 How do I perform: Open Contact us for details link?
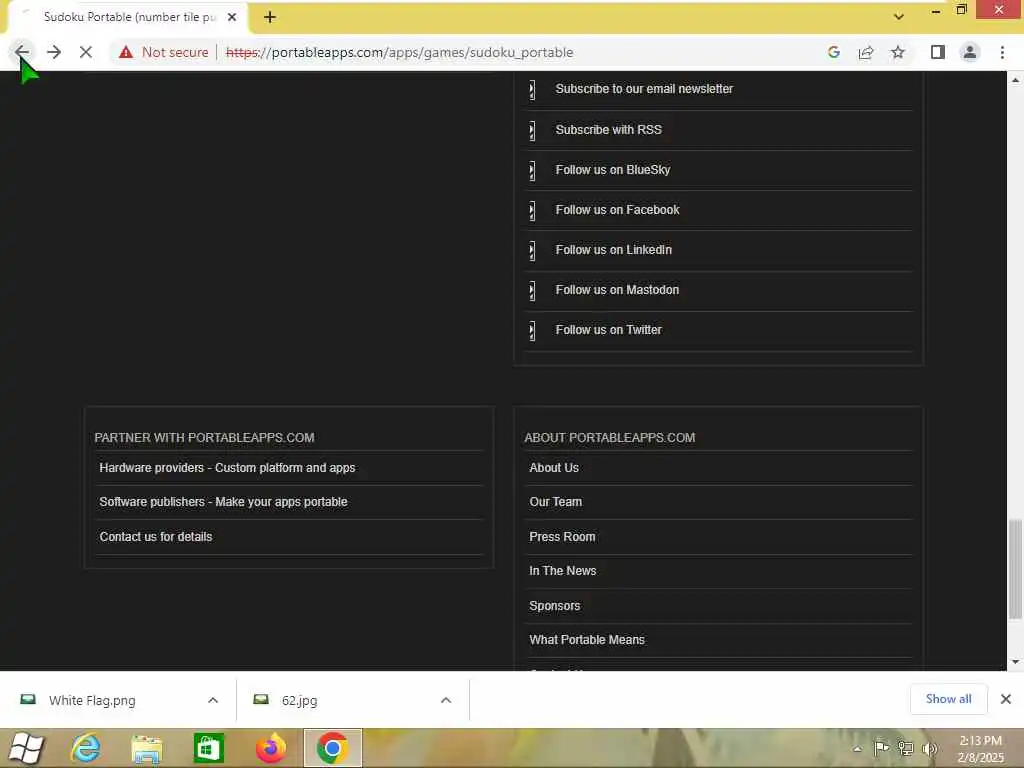pyautogui.click(x=156, y=536)
